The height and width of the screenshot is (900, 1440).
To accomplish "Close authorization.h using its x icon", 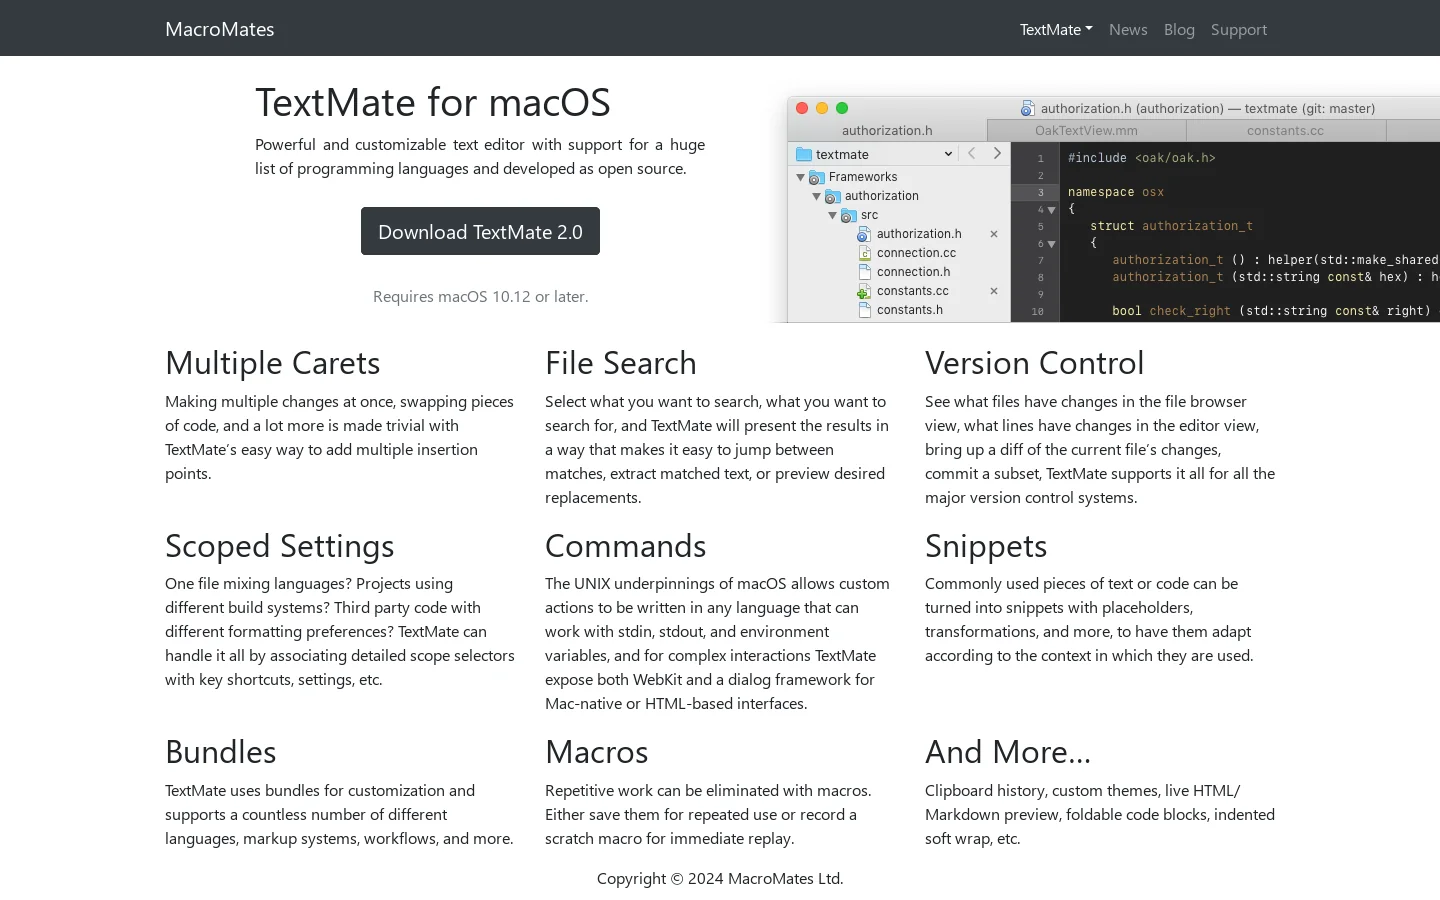I will (x=994, y=234).
